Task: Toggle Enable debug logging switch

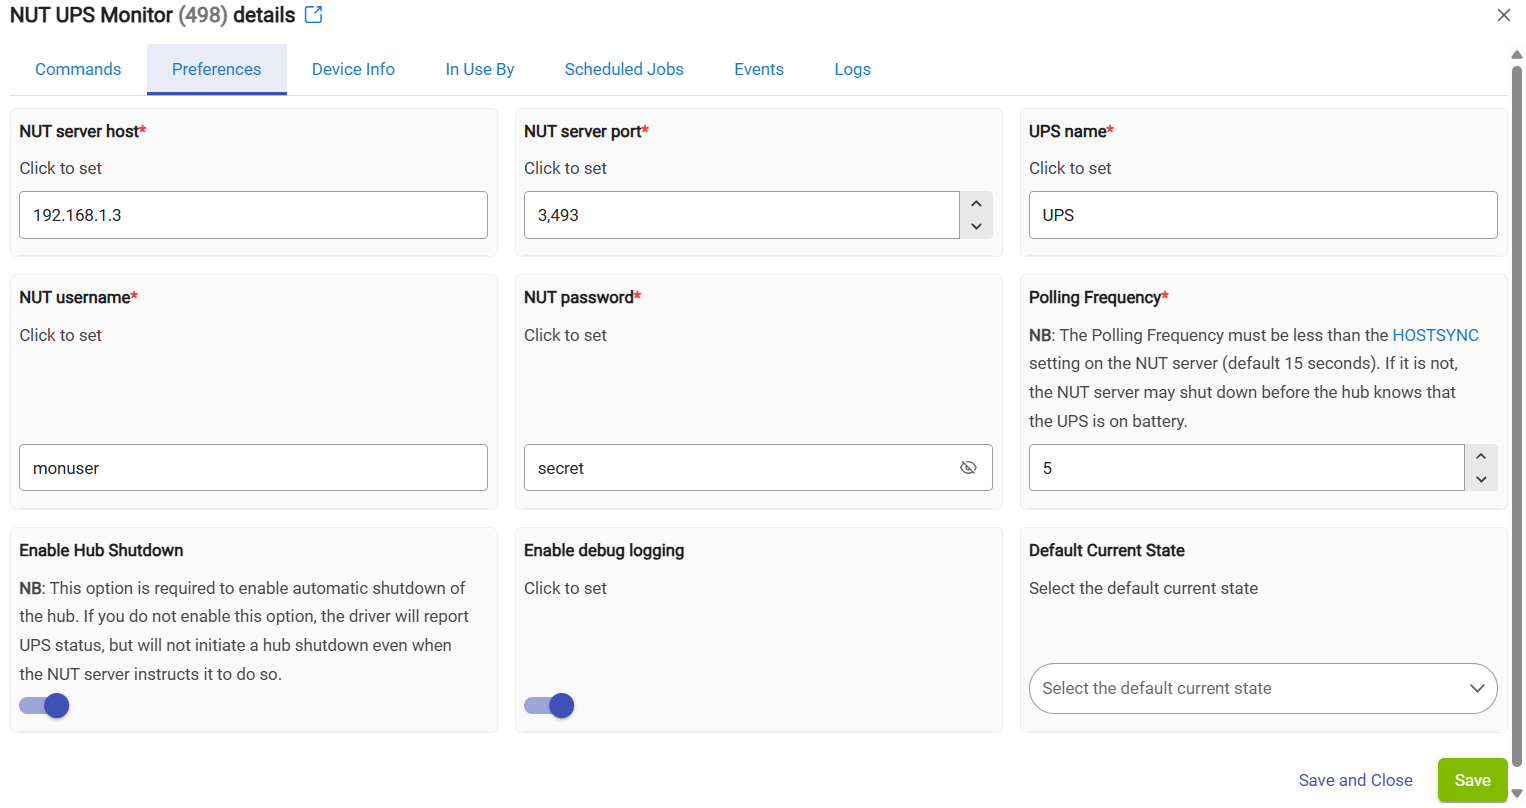Action: (549, 706)
